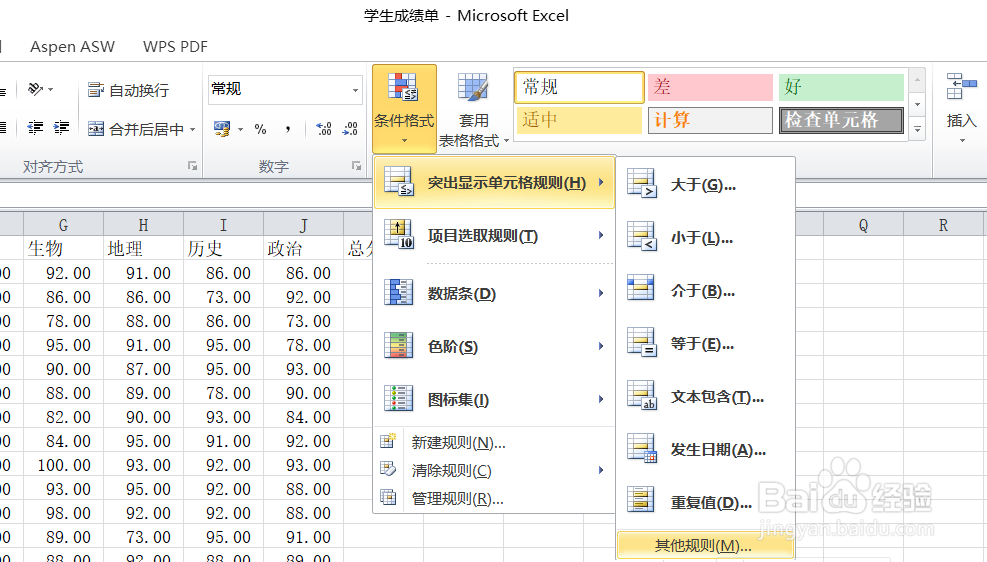Open the 对齐方式 alignment dialog launcher
Image resolution: width=987 pixels, height=562 pixels.
[x=192, y=166]
